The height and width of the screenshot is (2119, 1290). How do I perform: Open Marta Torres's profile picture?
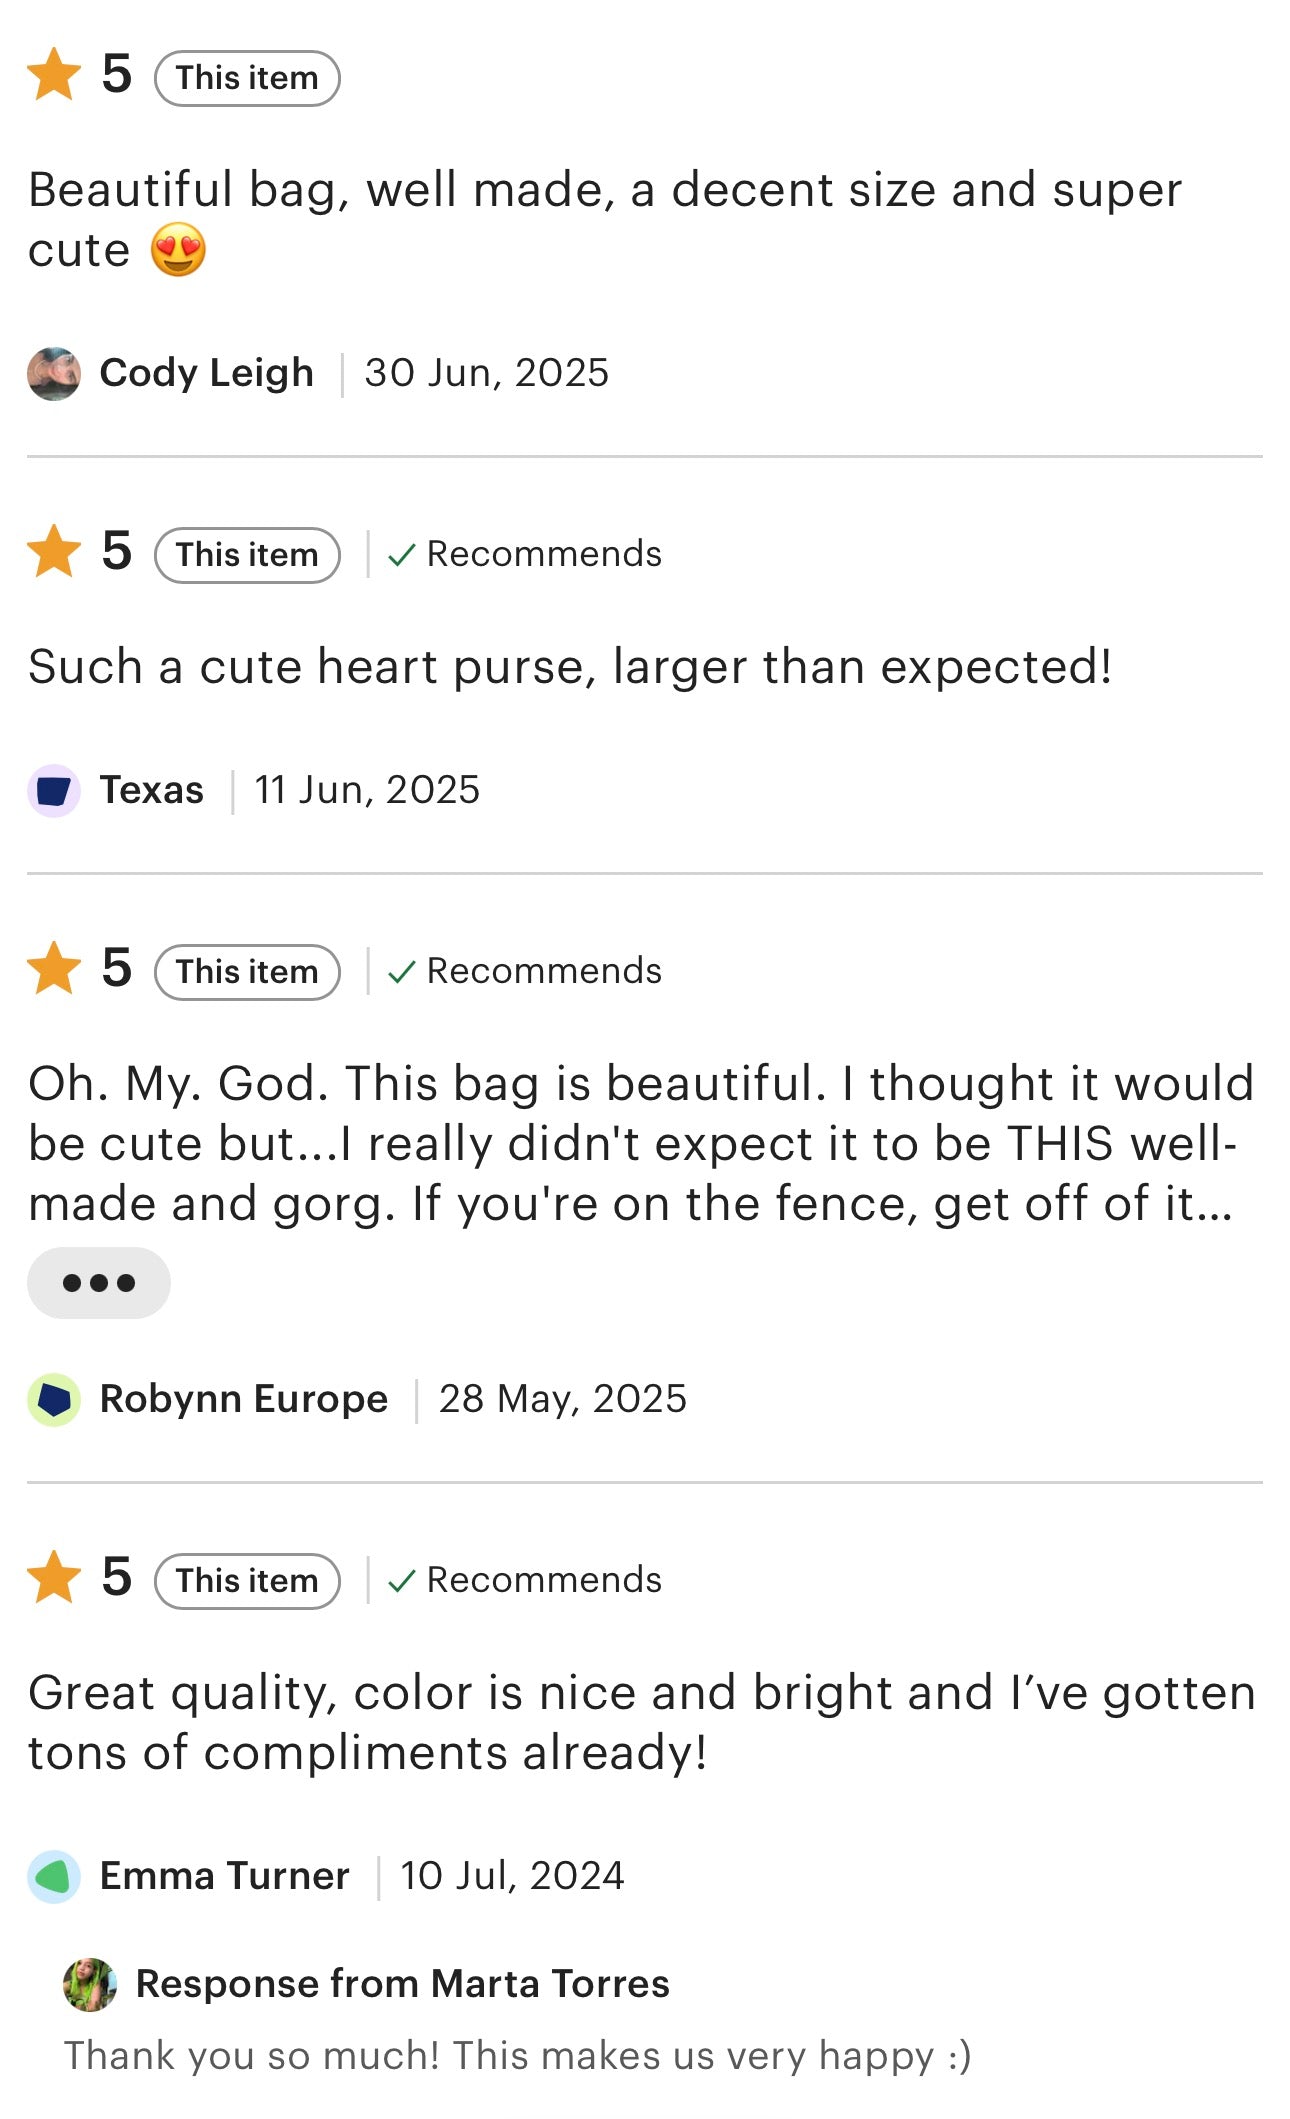[91, 1984]
